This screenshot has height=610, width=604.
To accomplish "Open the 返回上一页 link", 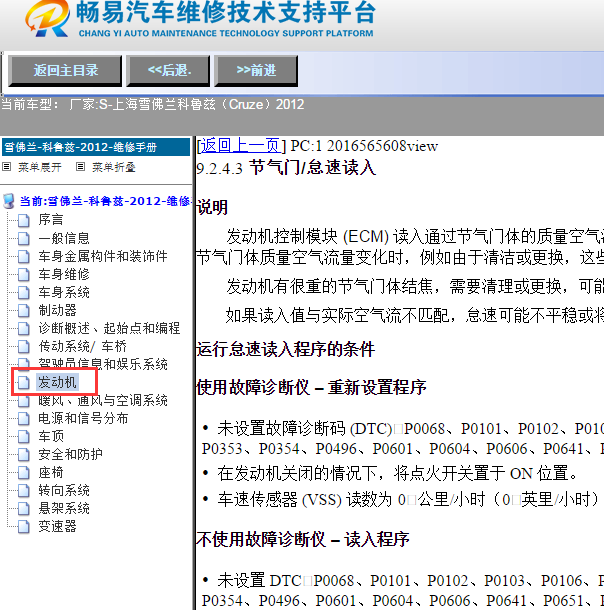I will point(240,145).
